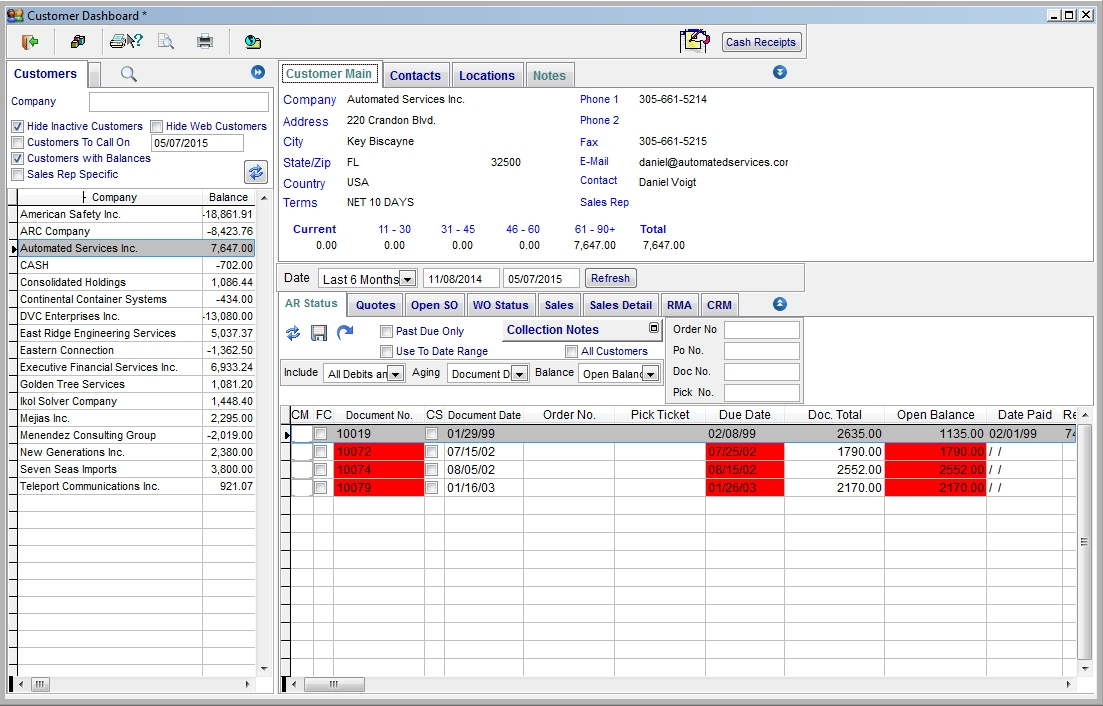
Task: Expand the Aging dropdown
Action: (519, 374)
